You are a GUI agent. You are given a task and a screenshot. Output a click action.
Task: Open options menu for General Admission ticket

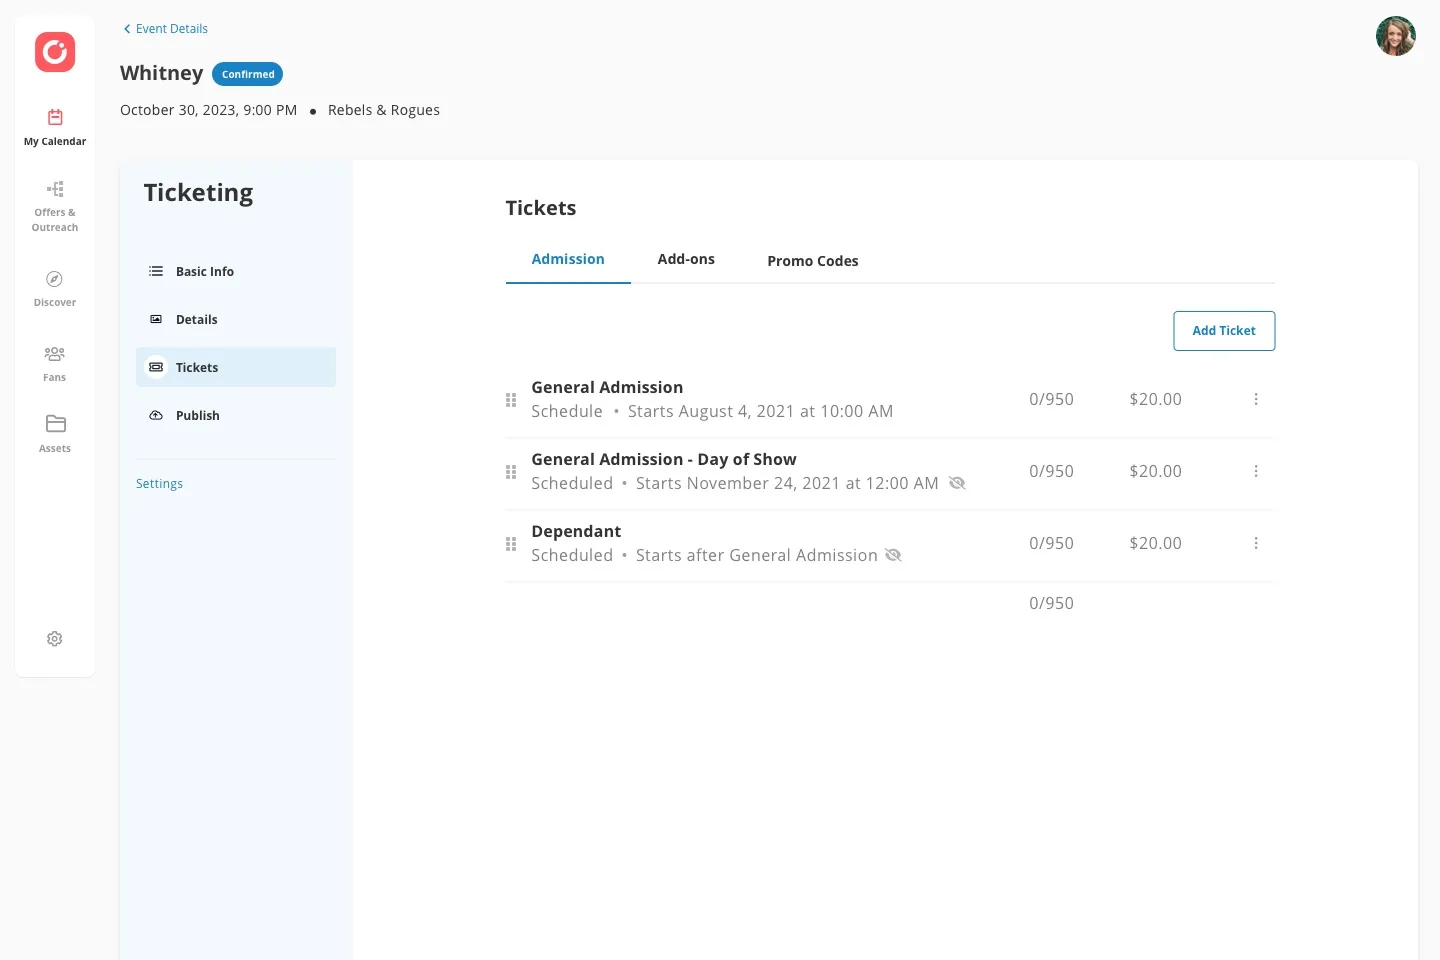(x=1256, y=399)
